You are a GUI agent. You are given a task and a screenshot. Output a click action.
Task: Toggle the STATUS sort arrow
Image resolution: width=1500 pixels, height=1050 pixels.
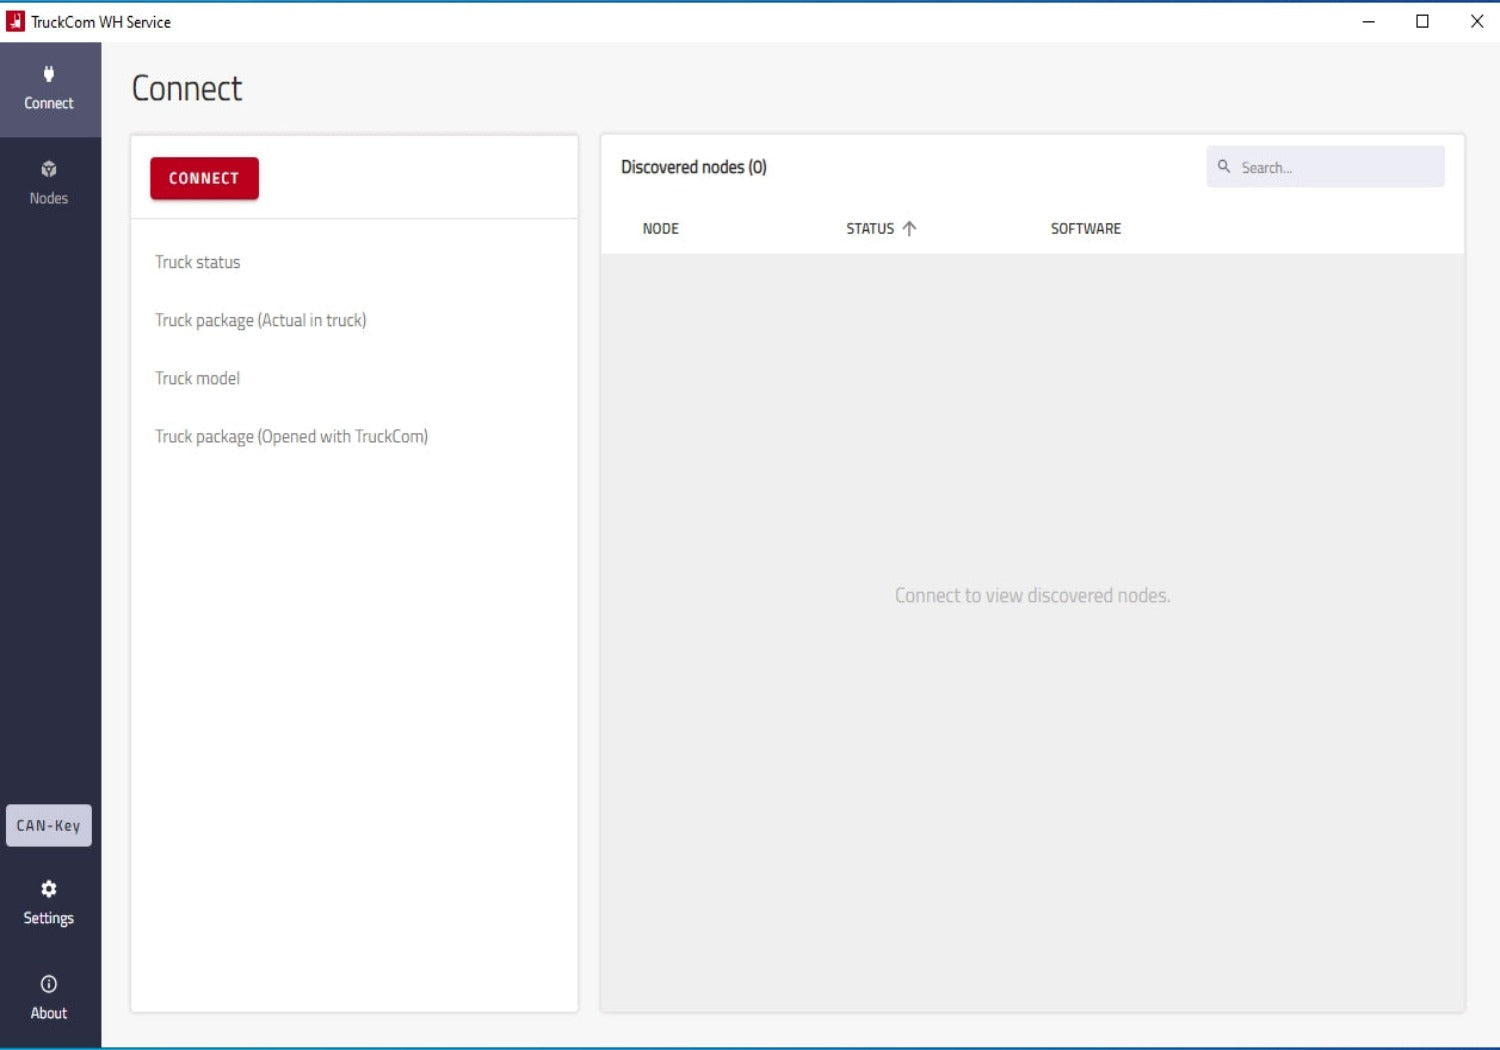pyautogui.click(x=909, y=228)
